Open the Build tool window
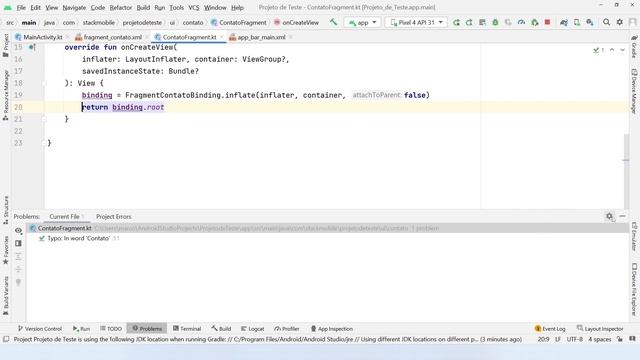The width and height of the screenshot is (640, 360). [x=221, y=329]
